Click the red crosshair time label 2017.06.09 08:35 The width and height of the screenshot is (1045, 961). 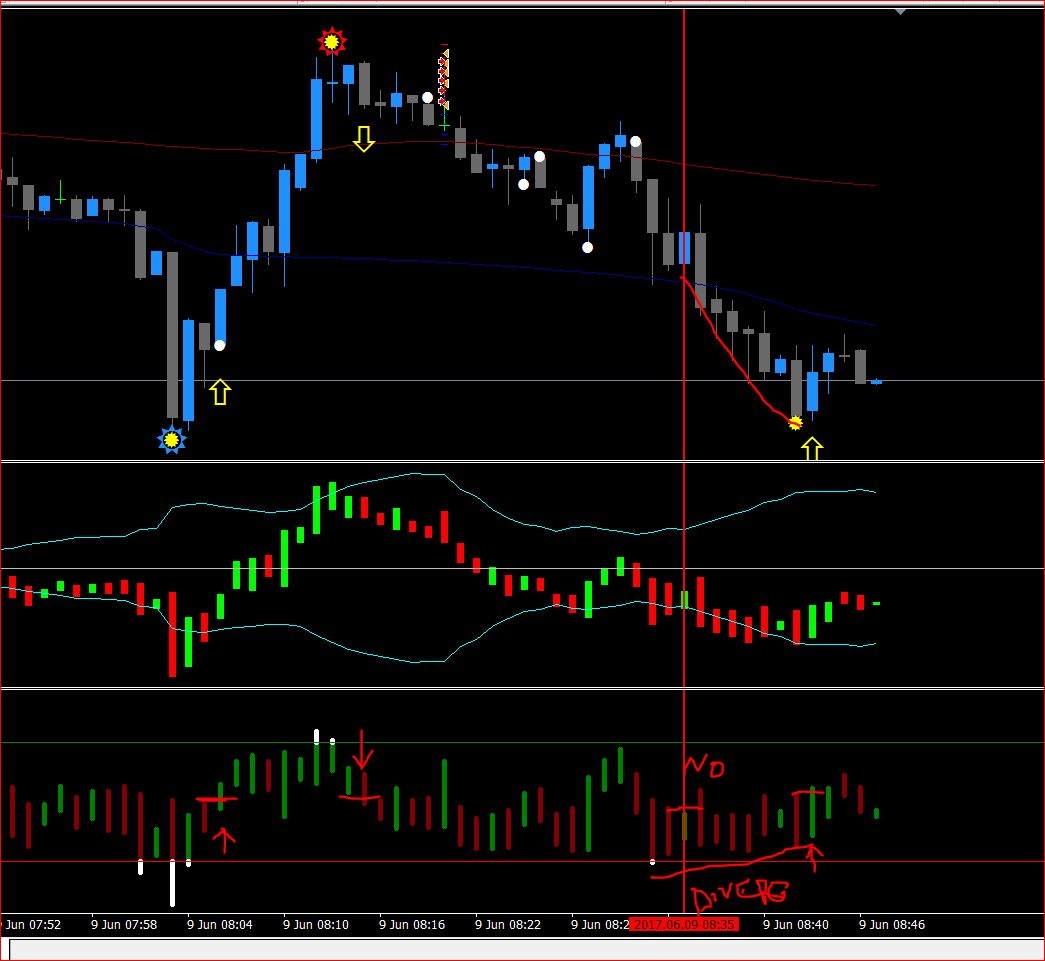(684, 924)
